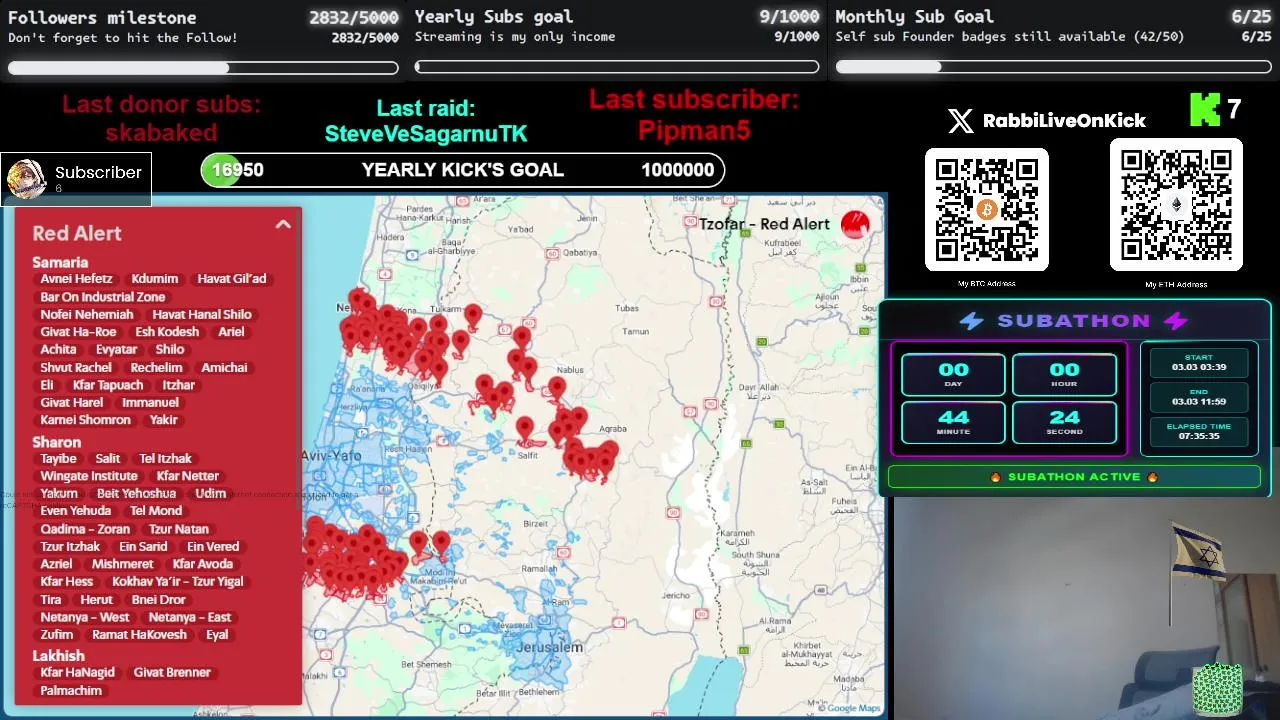Click the SUBATHON ACTIVE banner
This screenshot has width=1280, height=720.
tap(1074, 477)
